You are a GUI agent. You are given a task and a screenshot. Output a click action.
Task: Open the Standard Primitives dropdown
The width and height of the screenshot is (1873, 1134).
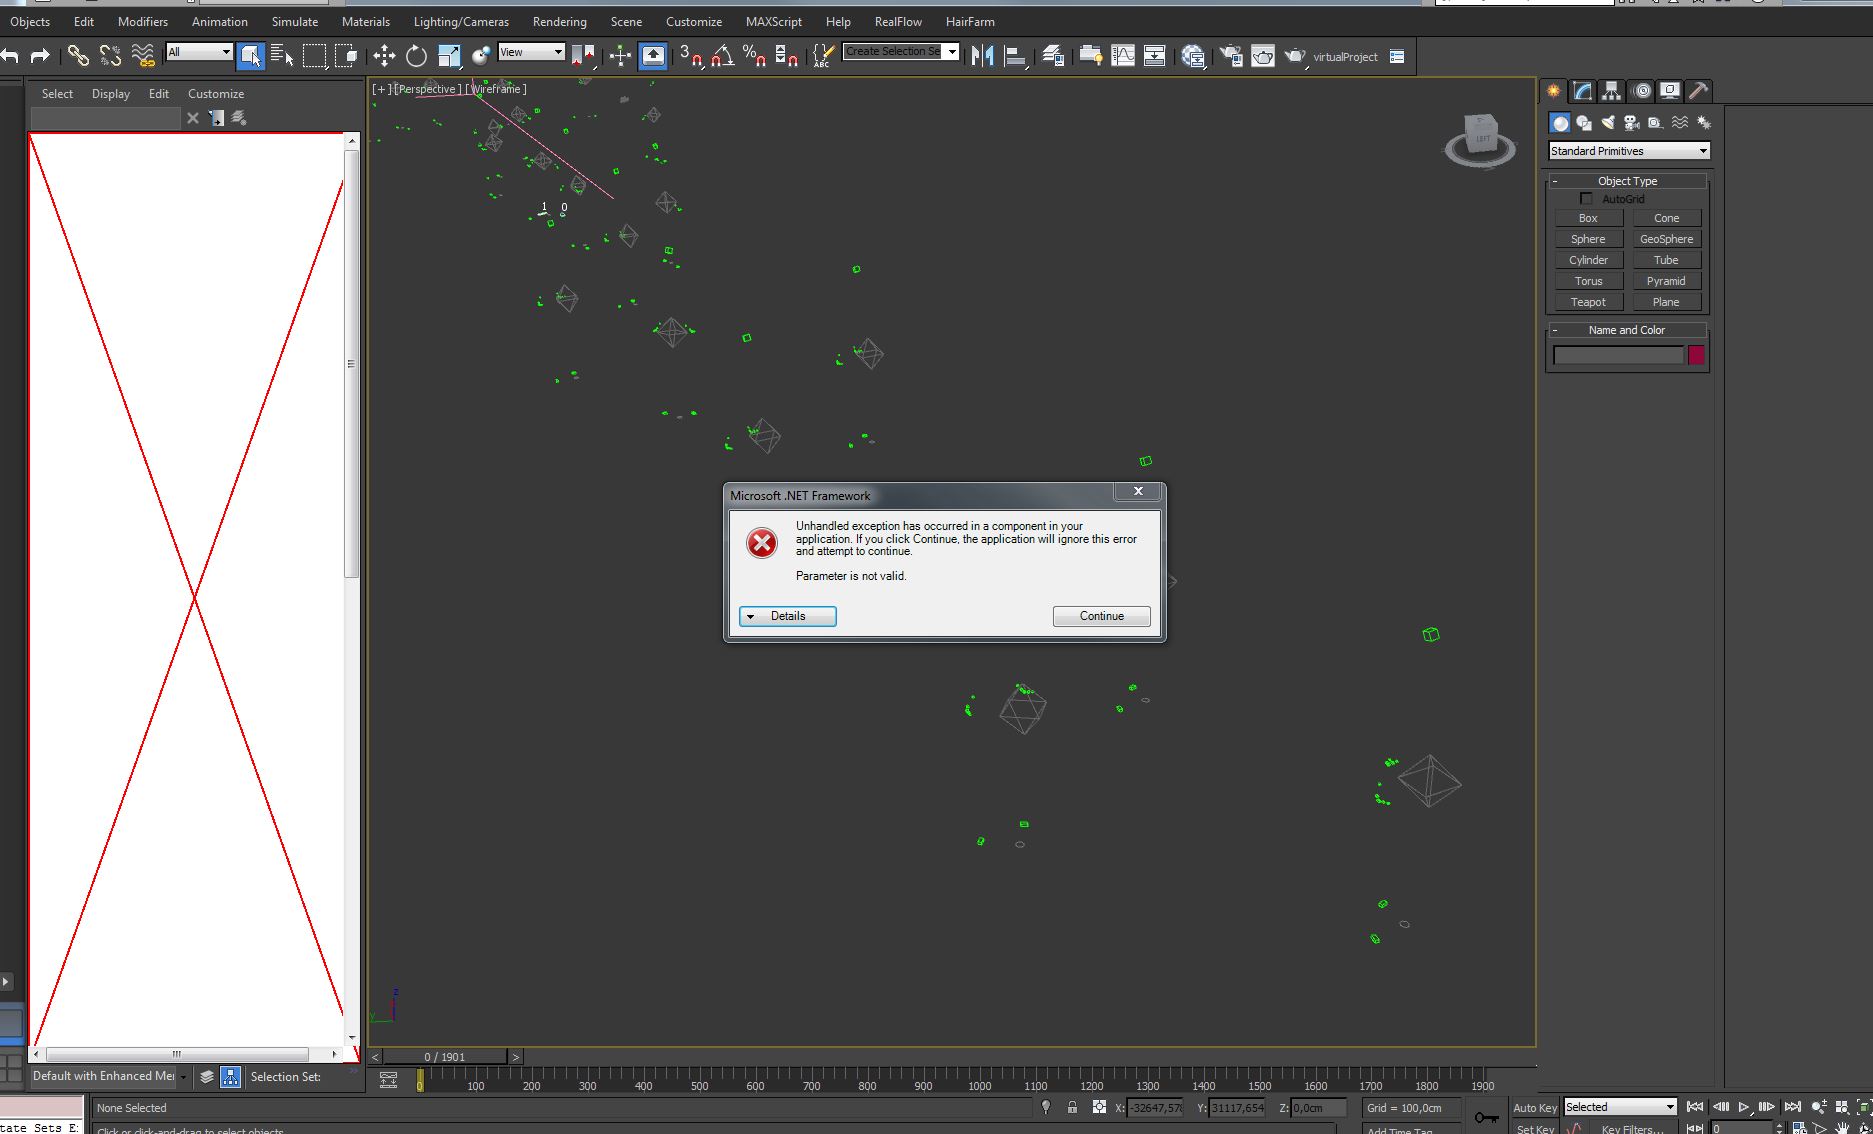click(1629, 151)
